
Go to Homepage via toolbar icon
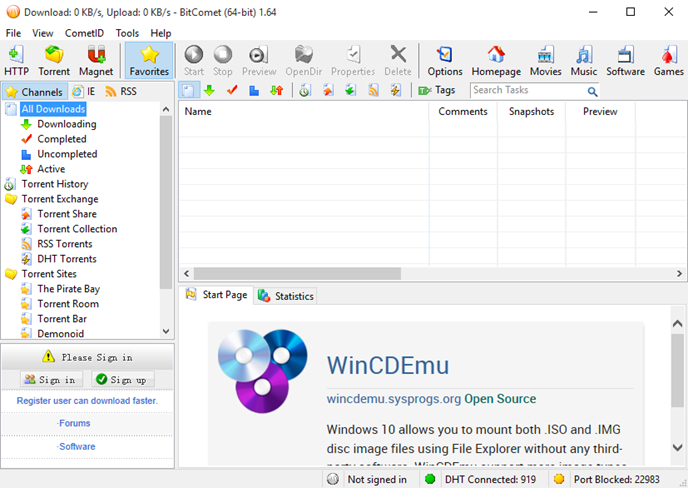pos(496,61)
